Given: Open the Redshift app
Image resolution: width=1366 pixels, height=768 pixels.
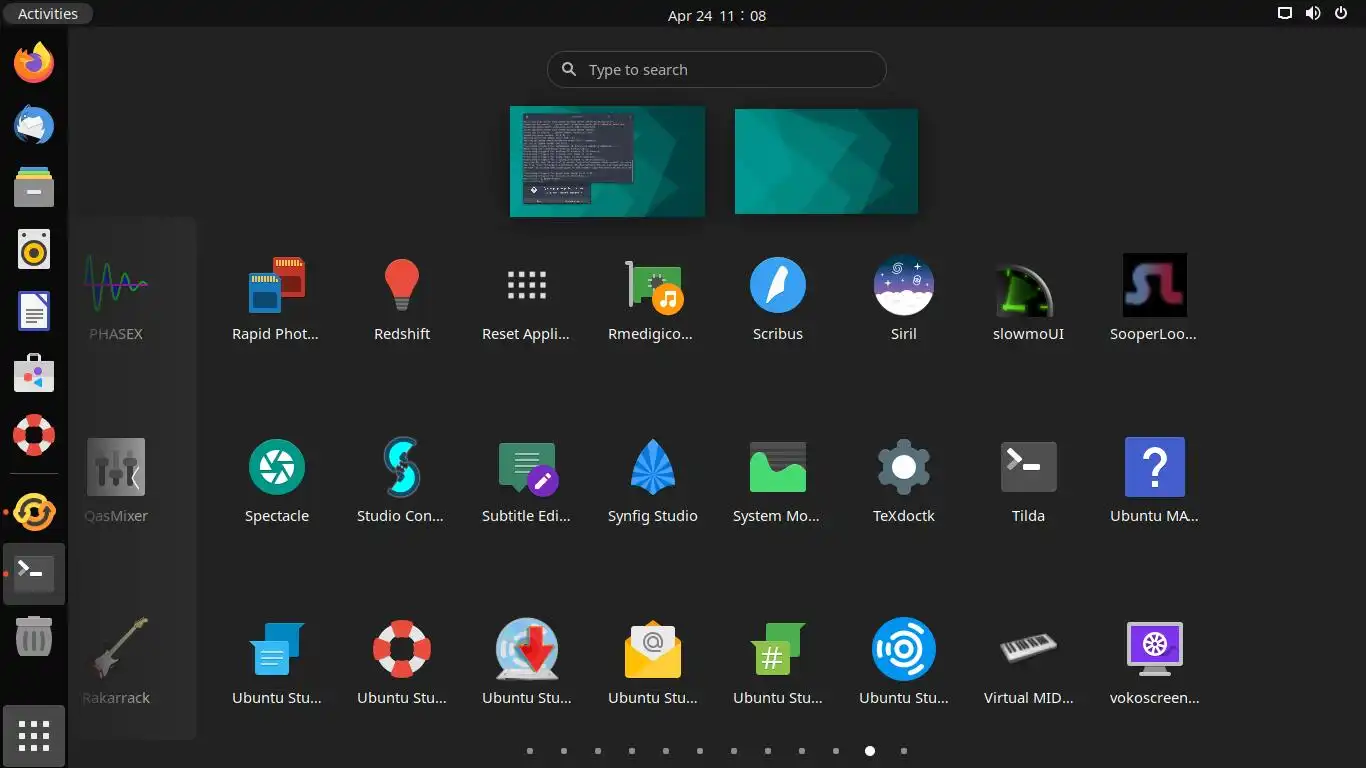Looking at the screenshot, I should 402,297.
